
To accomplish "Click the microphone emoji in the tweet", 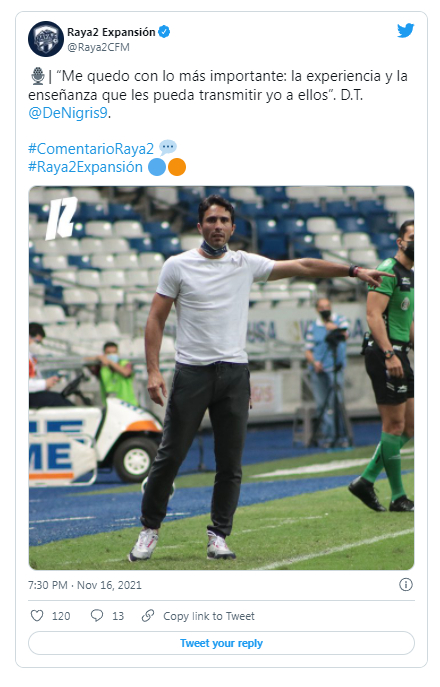I will tap(38, 76).
